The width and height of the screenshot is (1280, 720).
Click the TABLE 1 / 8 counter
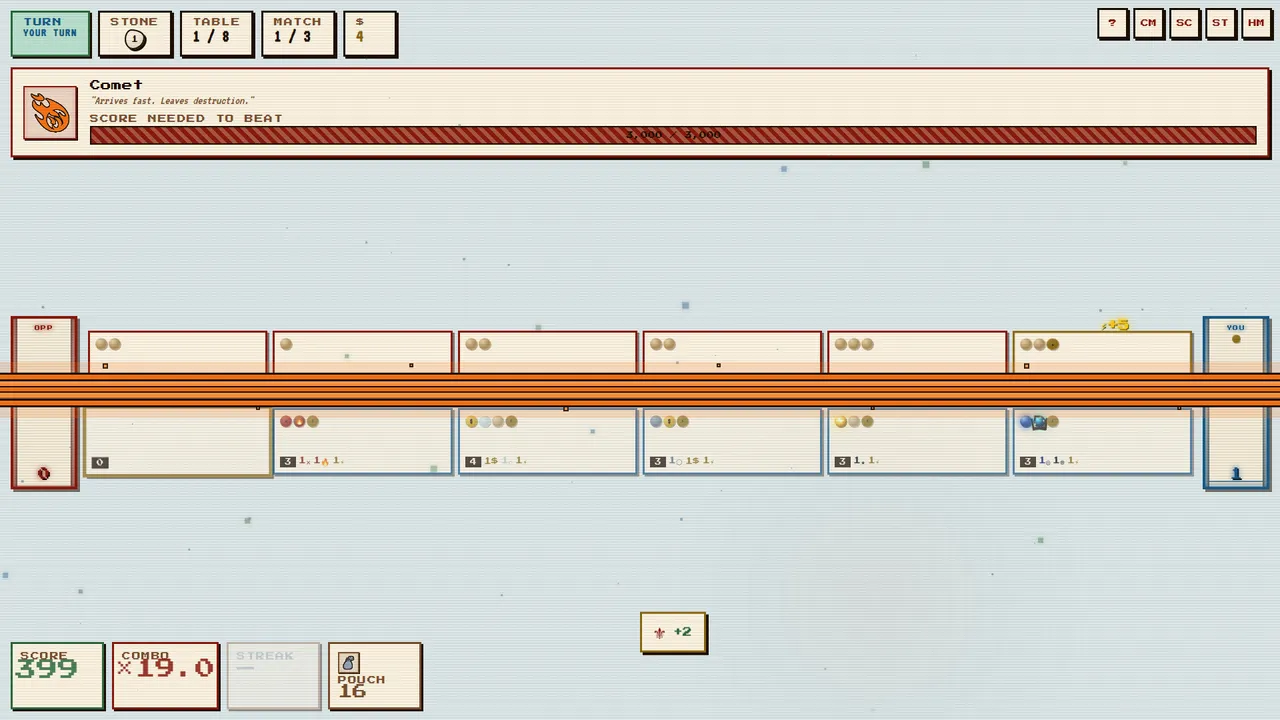216,33
